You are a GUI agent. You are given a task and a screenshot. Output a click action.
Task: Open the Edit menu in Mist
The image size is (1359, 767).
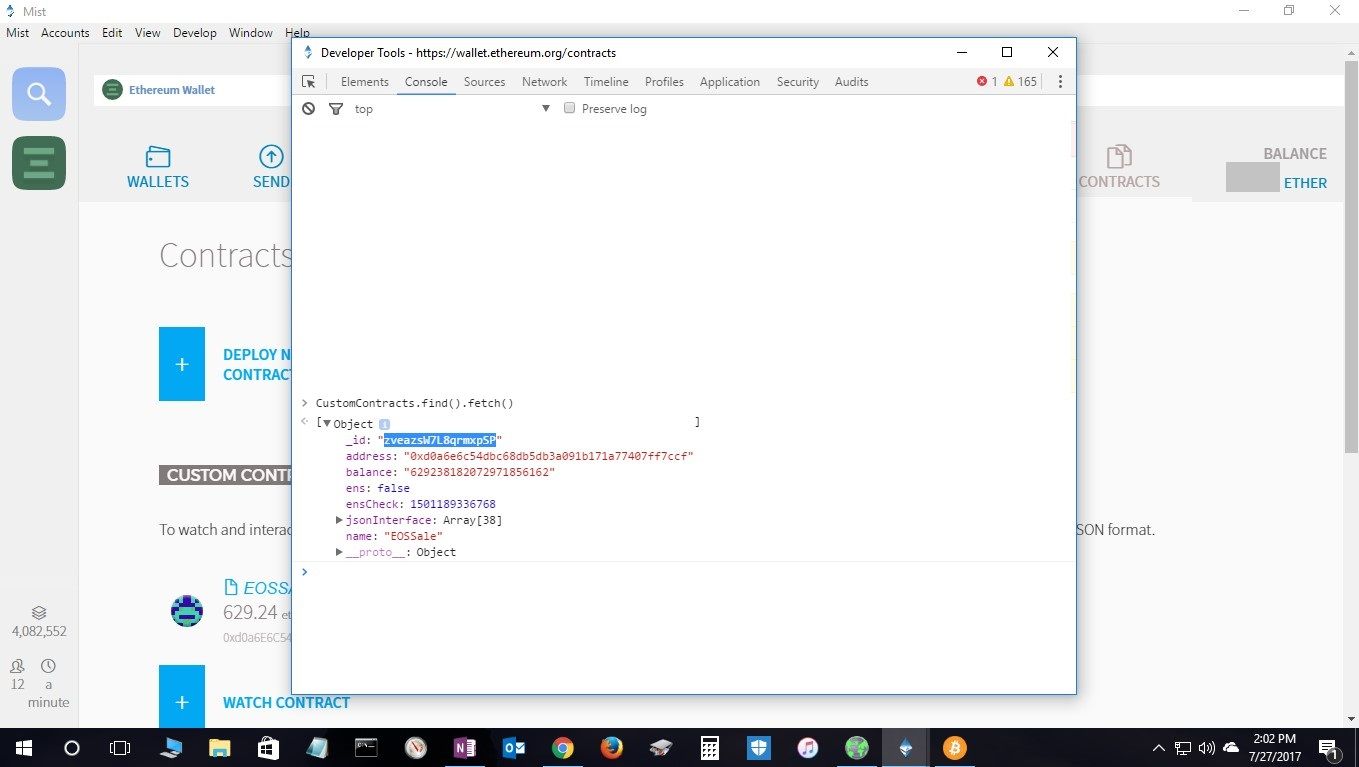[x=112, y=33]
